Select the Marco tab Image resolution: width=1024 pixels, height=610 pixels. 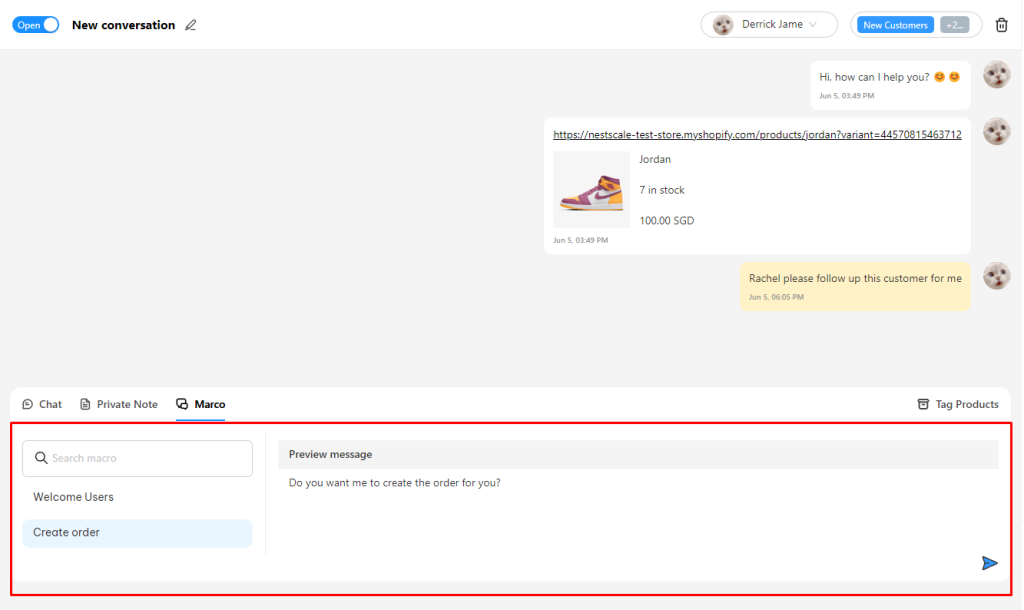[x=200, y=404]
